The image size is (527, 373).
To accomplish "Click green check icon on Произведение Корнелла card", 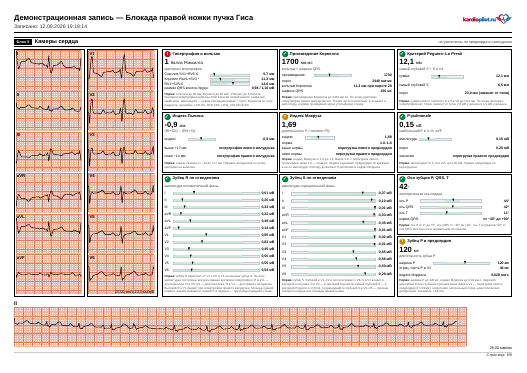I will coord(285,54).
